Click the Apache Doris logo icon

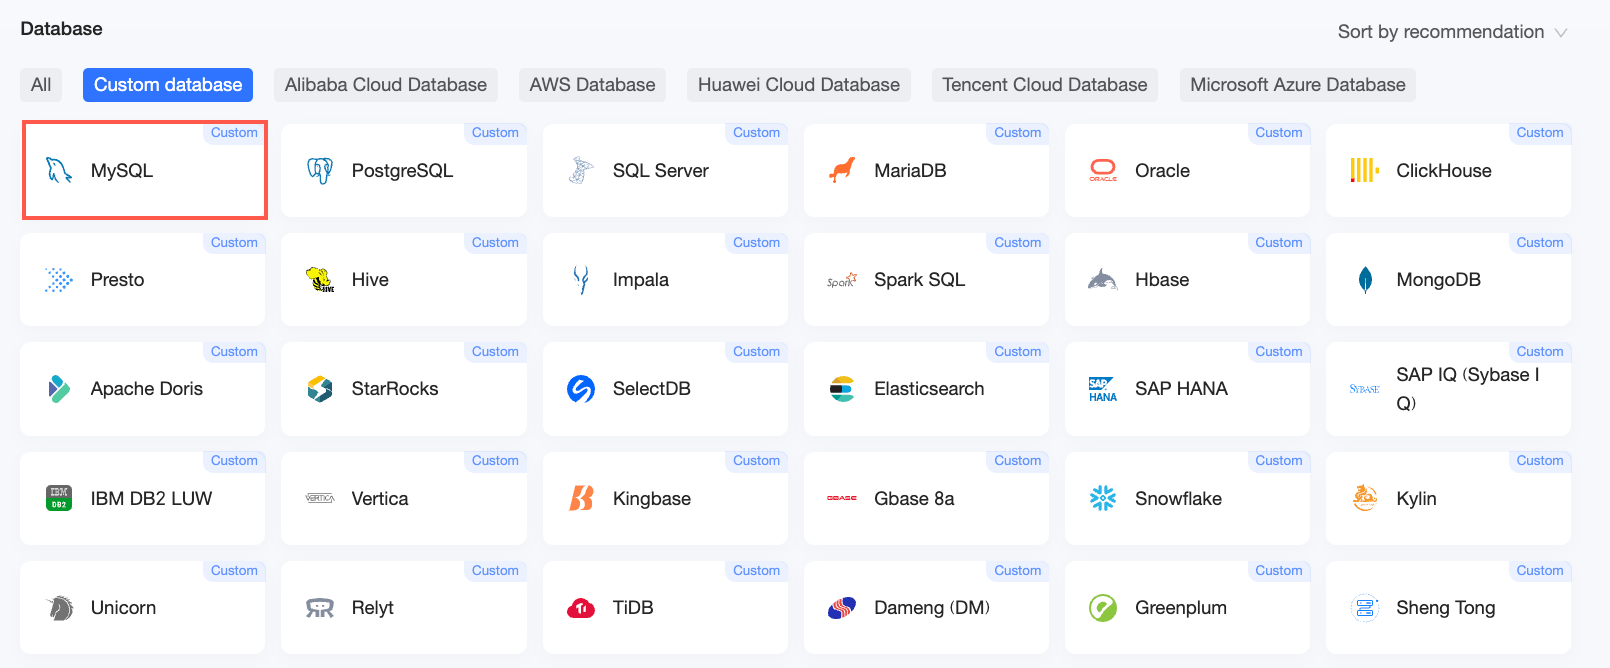pyautogui.click(x=59, y=389)
